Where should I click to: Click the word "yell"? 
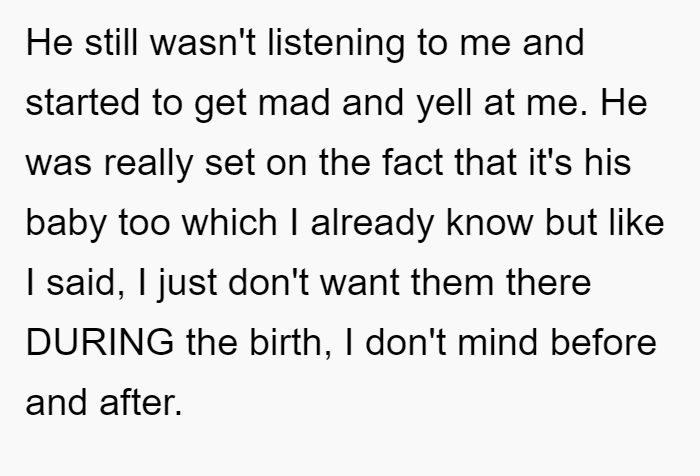(x=444, y=103)
